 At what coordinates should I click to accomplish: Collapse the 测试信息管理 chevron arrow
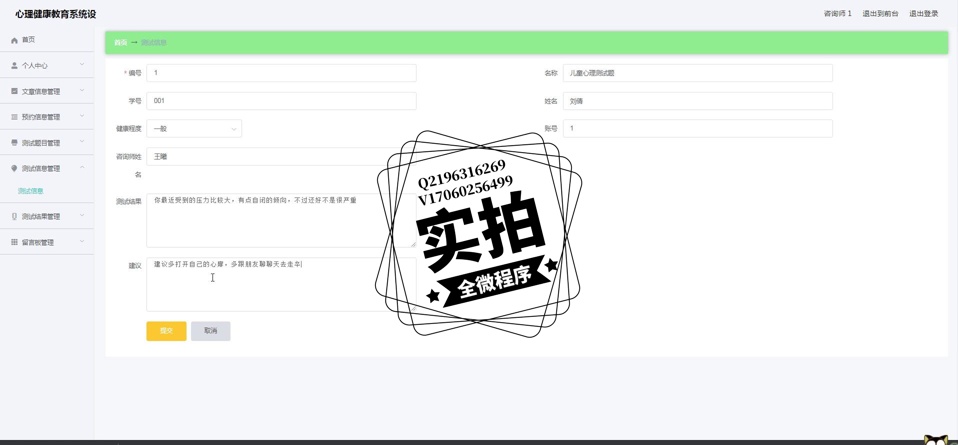click(x=82, y=168)
